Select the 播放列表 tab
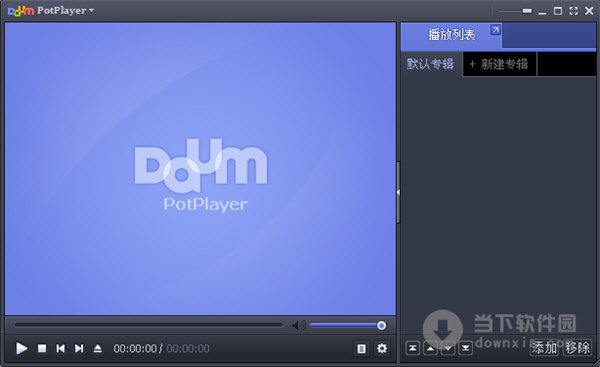The height and width of the screenshot is (367, 600). tap(452, 35)
